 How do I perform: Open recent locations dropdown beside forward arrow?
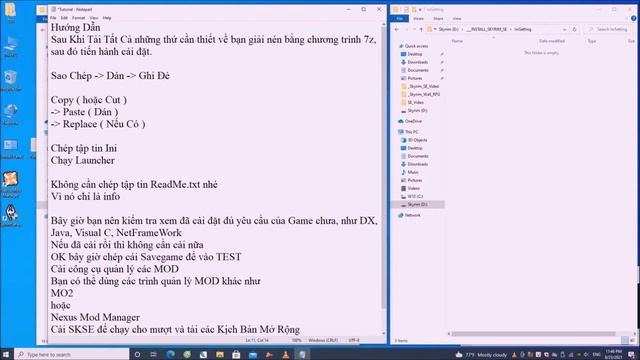[x=414, y=29]
